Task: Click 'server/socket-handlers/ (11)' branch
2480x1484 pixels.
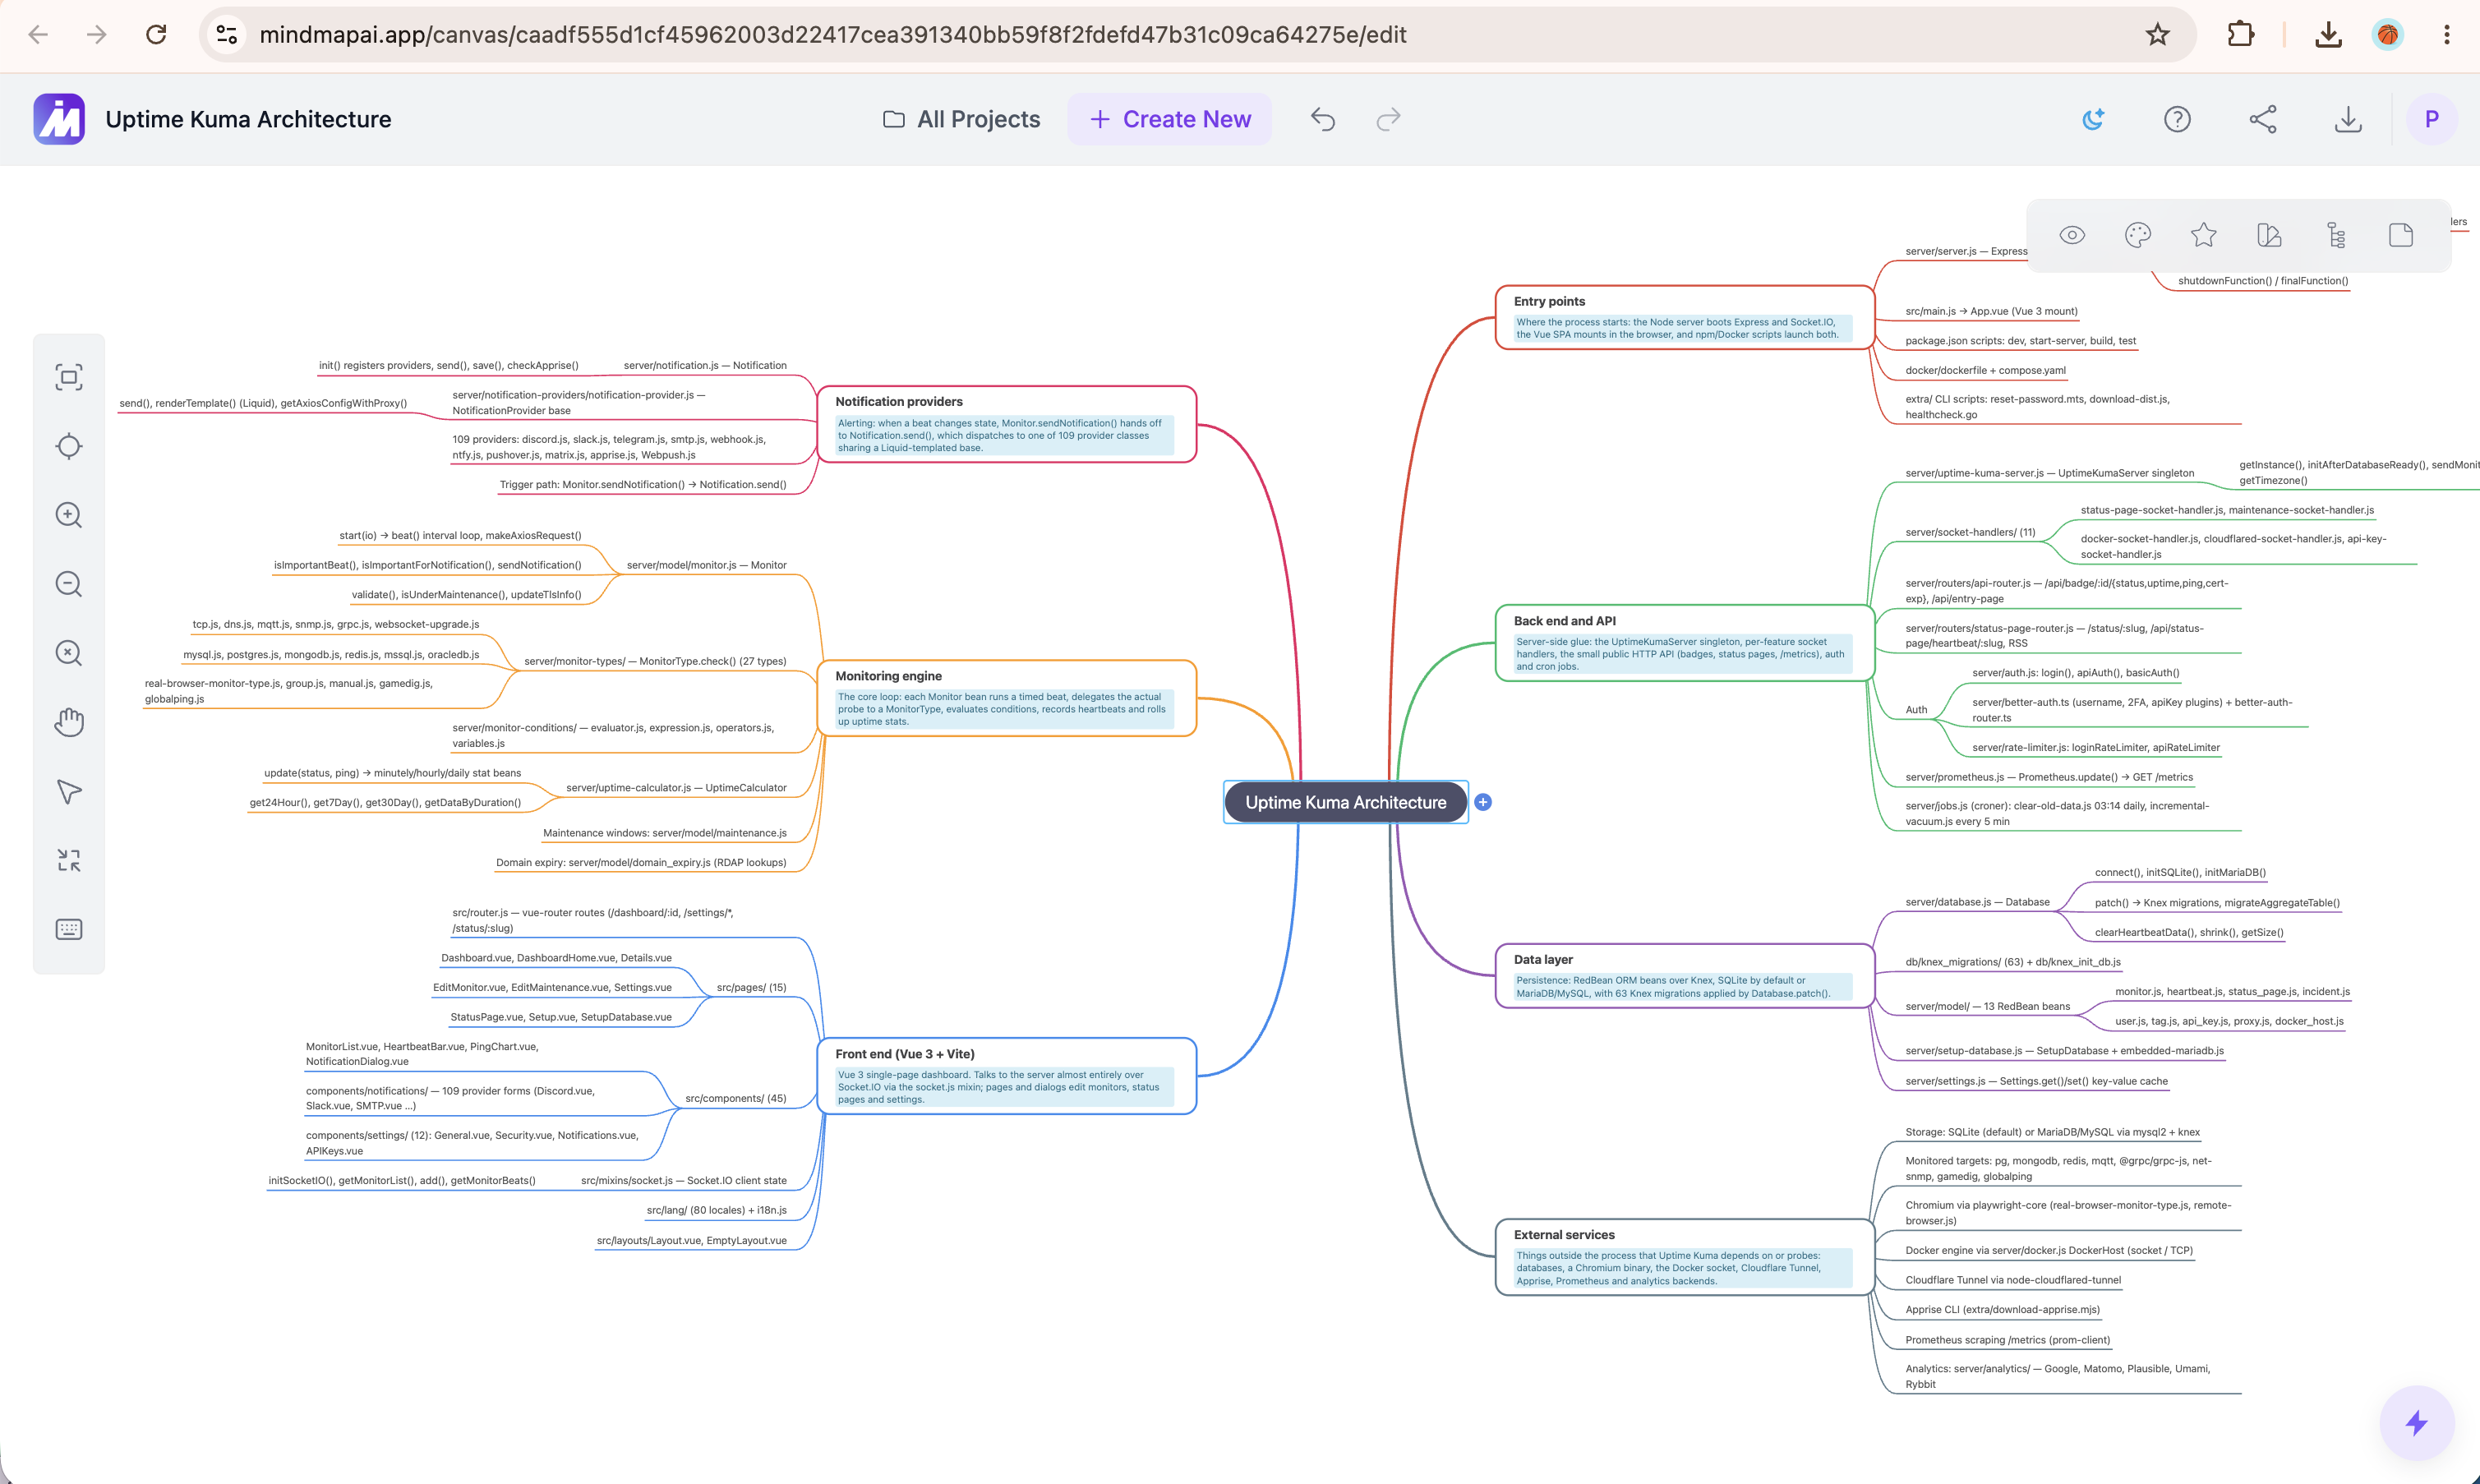Action: pyautogui.click(x=1970, y=532)
